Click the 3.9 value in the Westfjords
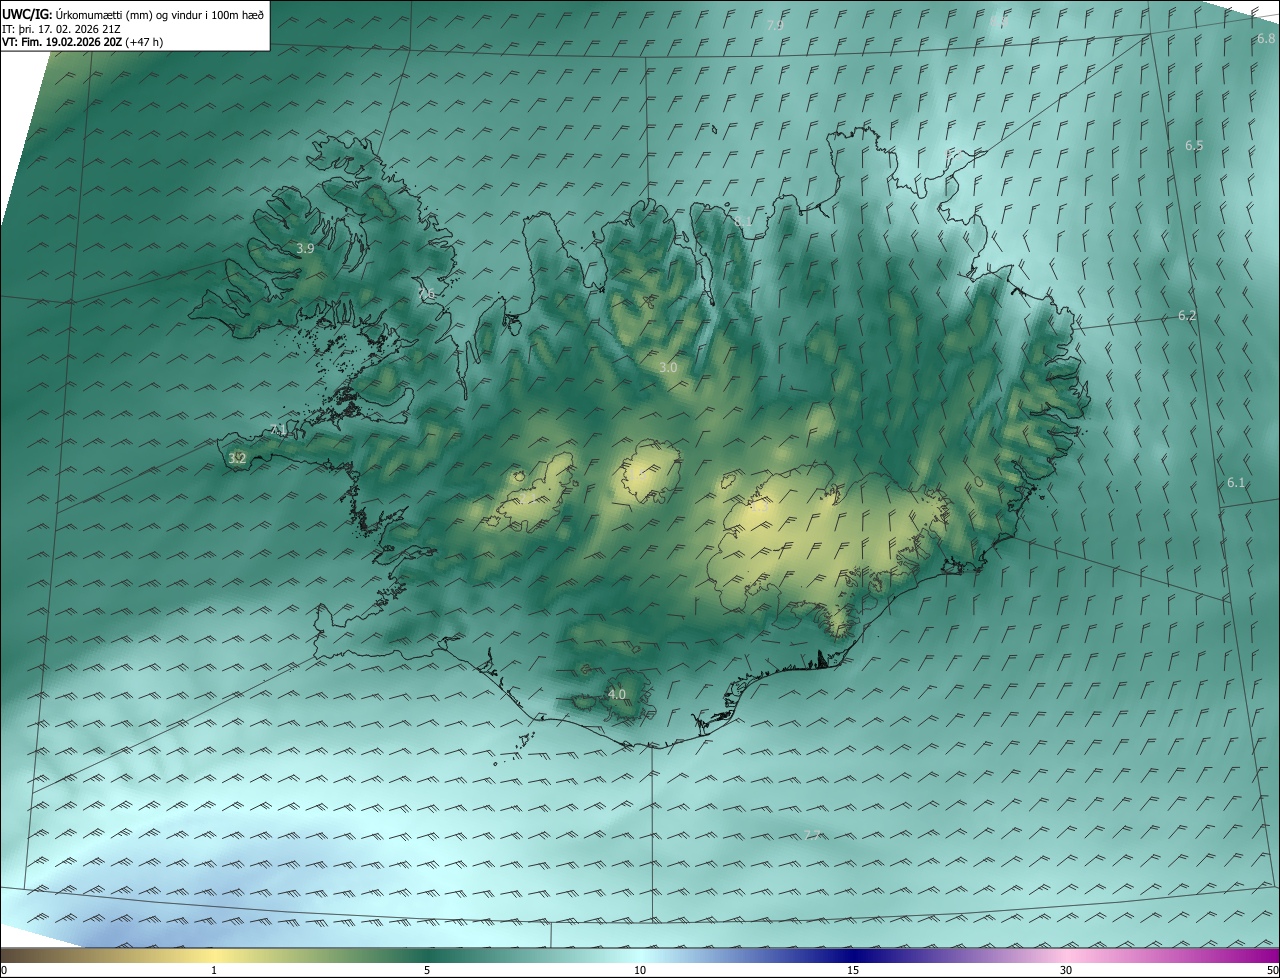The height and width of the screenshot is (978, 1280). [305, 248]
